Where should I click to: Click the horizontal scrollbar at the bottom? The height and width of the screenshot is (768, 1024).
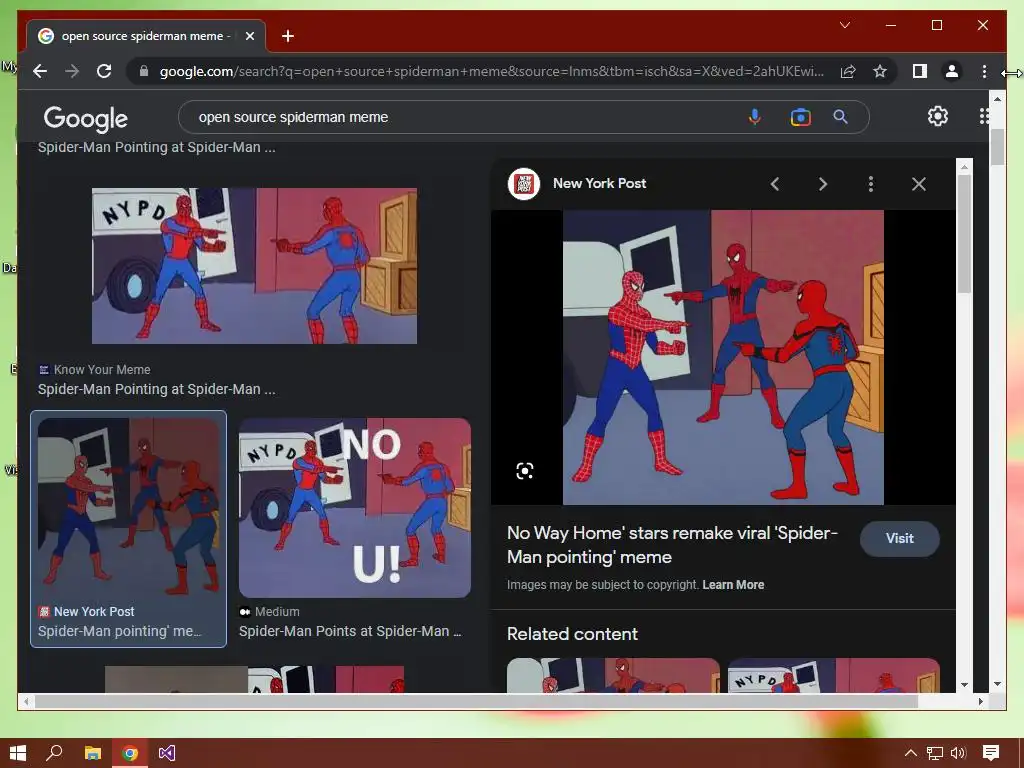coord(476,701)
